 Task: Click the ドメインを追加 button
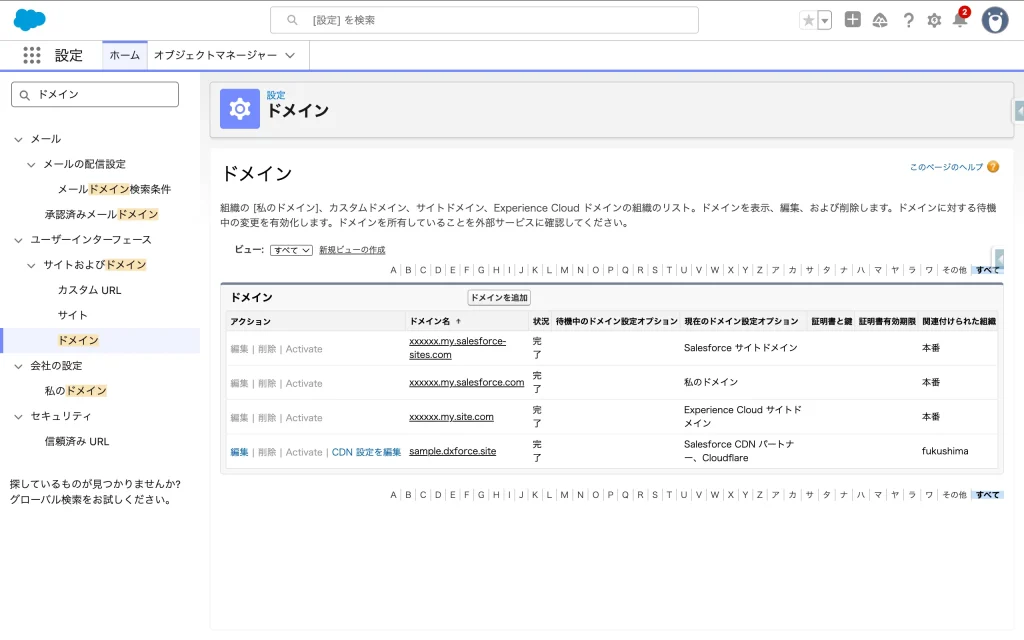(x=499, y=298)
